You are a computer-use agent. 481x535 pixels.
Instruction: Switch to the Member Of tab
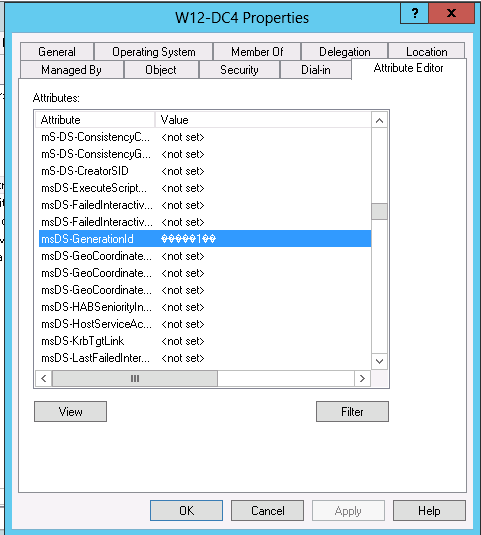(x=257, y=52)
